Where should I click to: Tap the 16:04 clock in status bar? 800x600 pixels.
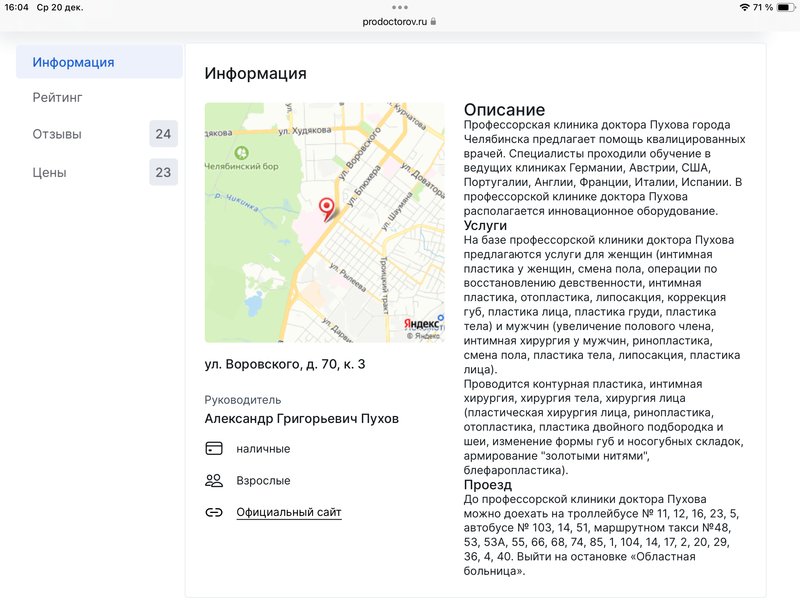(17, 7)
